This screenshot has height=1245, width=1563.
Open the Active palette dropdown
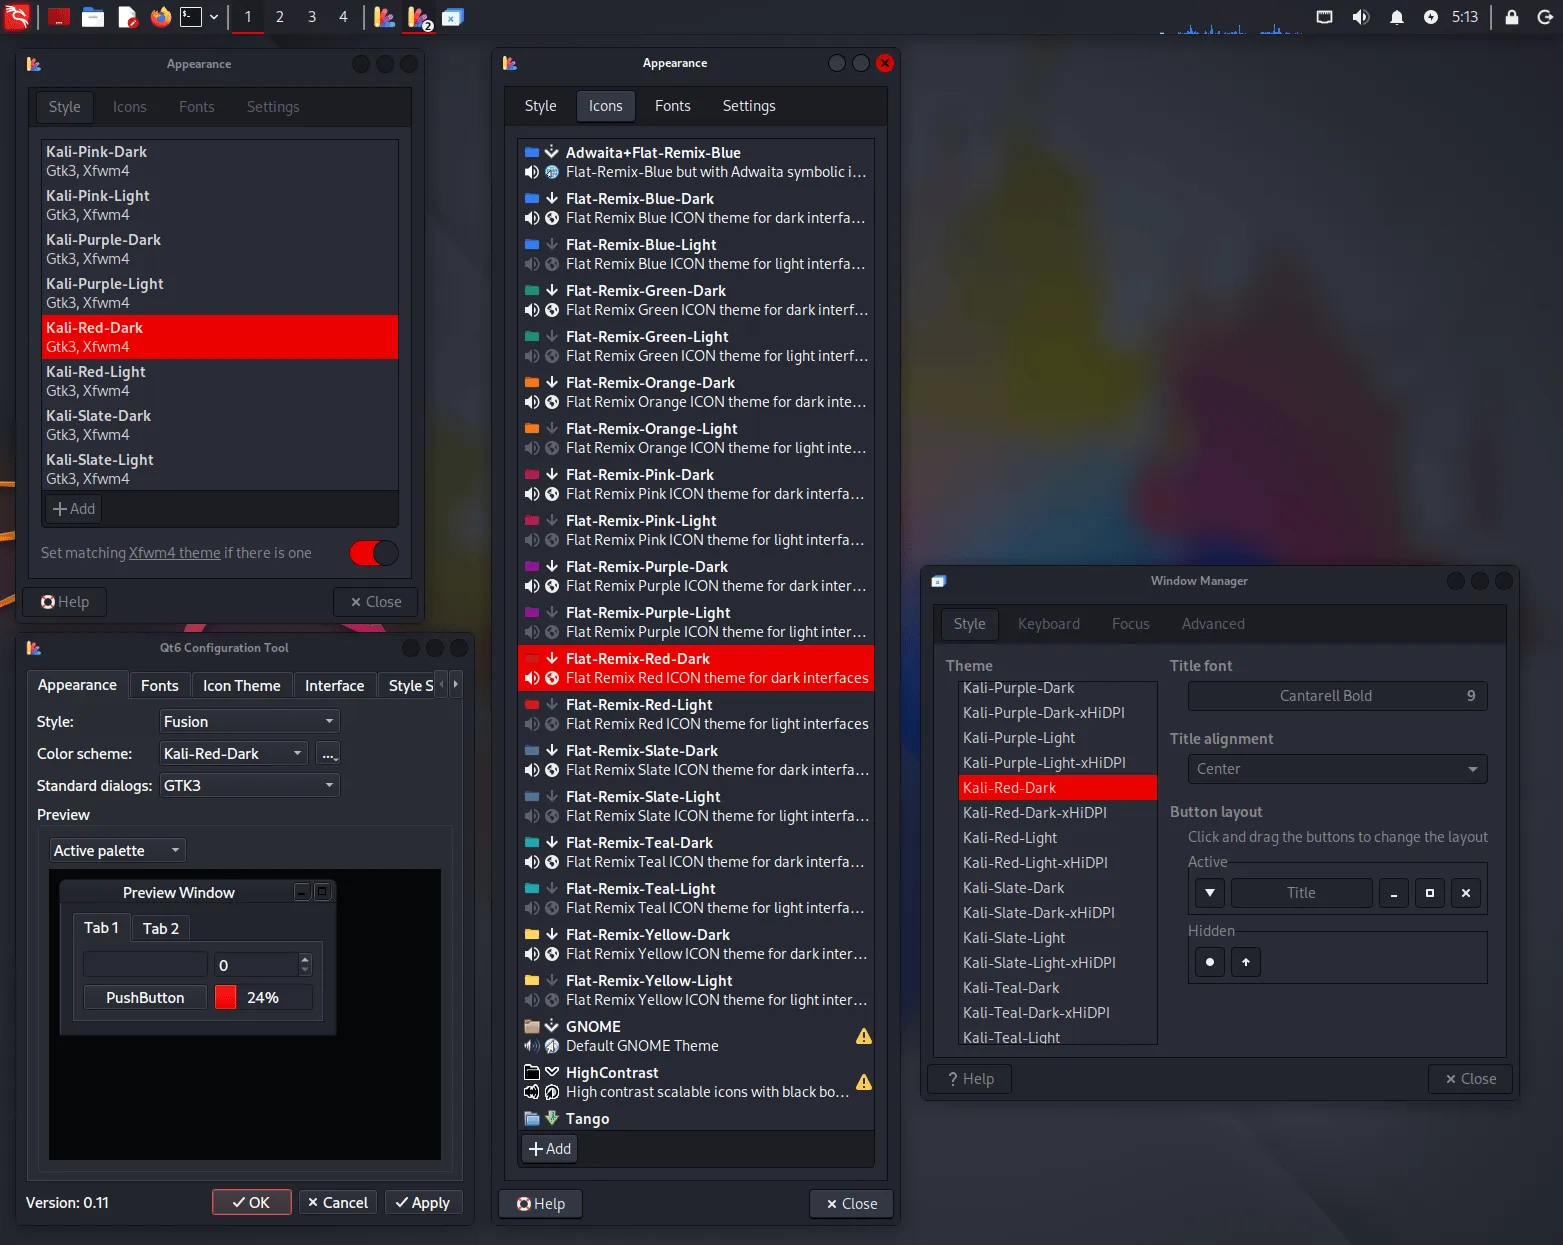click(116, 850)
